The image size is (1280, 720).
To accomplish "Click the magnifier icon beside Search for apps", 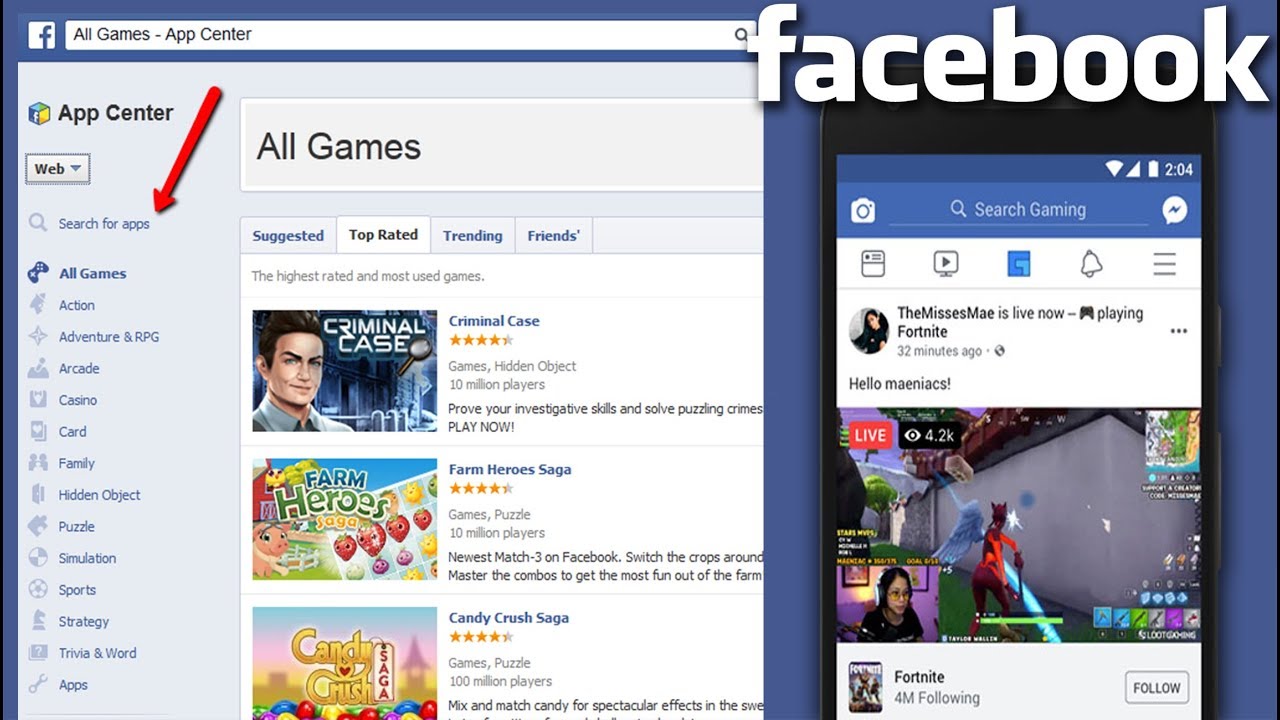I will 38,223.
